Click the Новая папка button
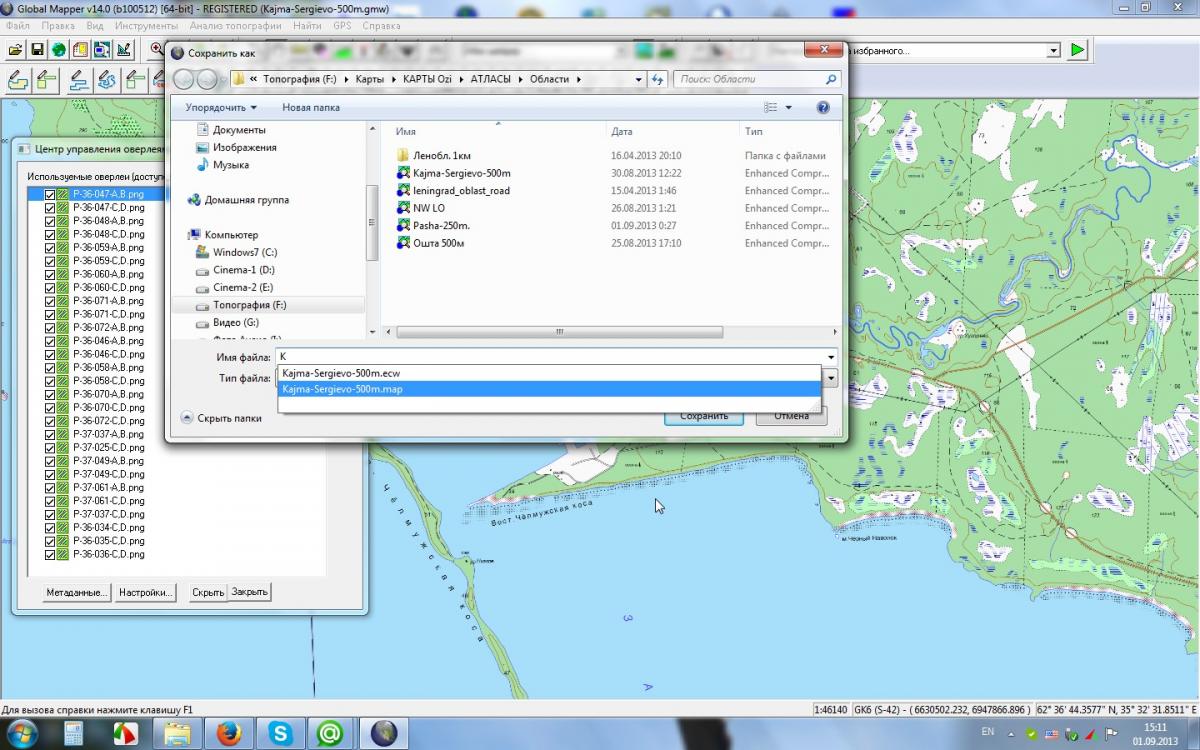Image resolution: width=1200 pixels, height=750 pixels. click(311, 107)
